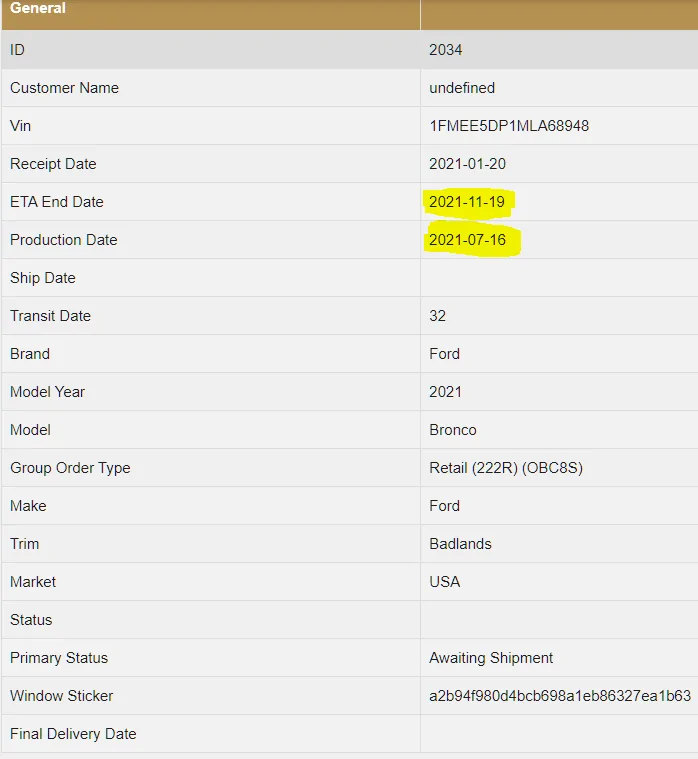Click the Trim value Badlands

(x=460, y=544)
